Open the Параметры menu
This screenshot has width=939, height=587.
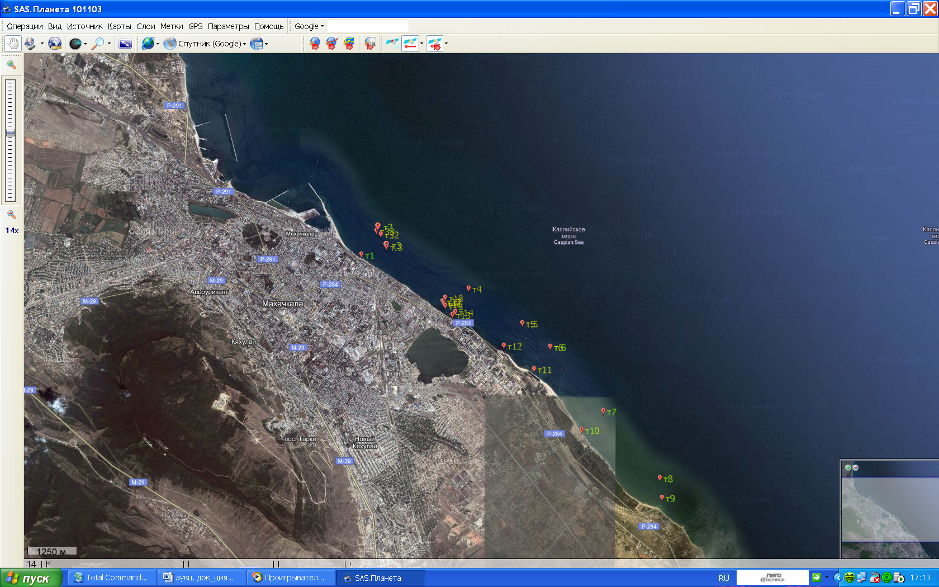228,26
